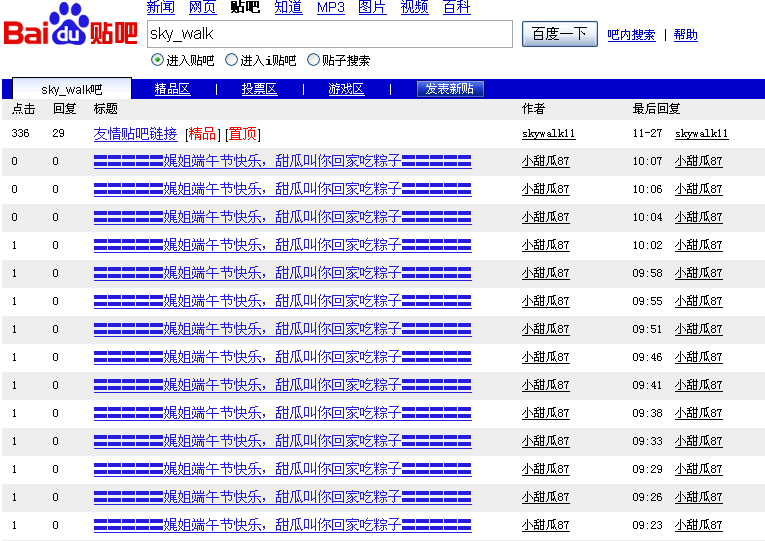
Task: Open the 帮助 help link
Action: [685, 35]
